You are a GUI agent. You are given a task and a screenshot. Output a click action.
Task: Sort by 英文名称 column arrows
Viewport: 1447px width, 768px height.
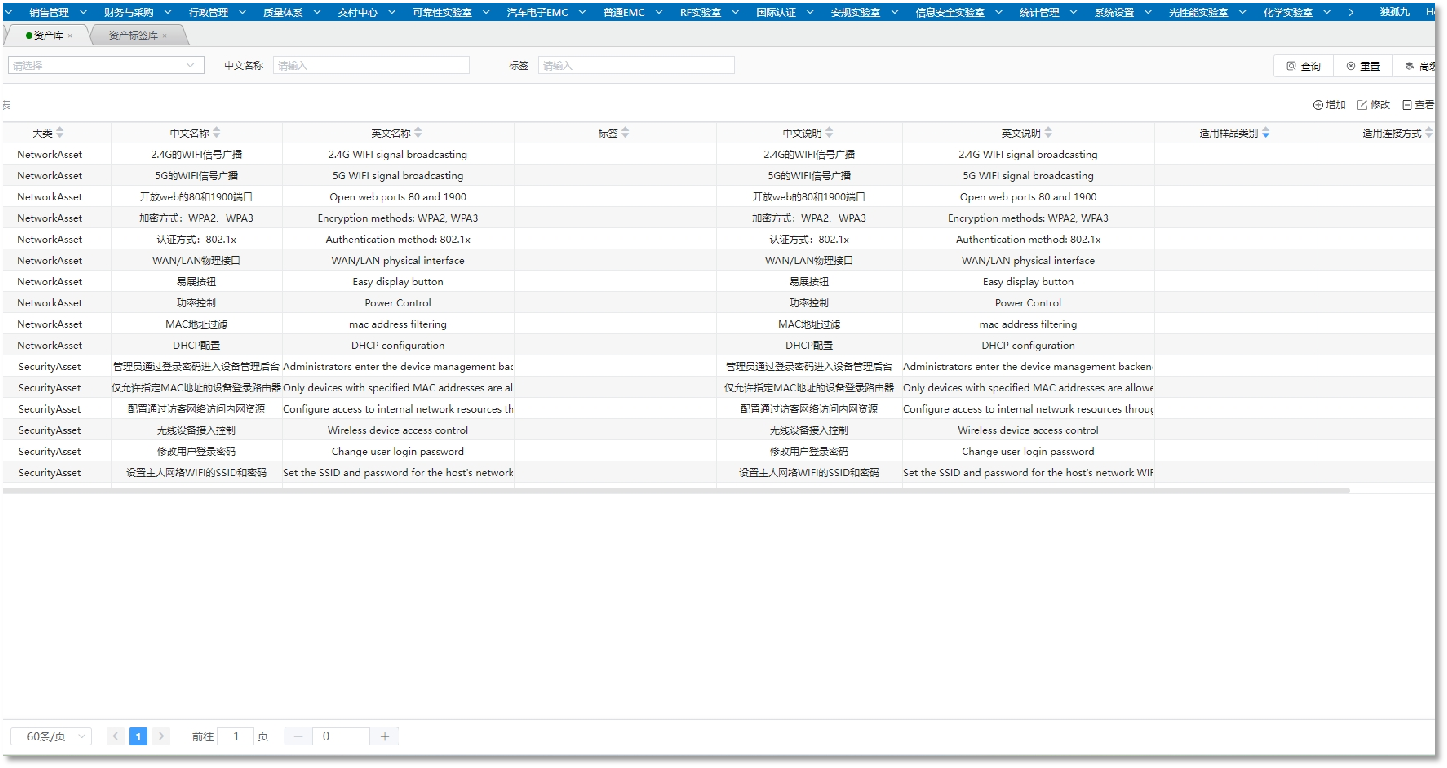pyautogui.click(x=418, y=133)
